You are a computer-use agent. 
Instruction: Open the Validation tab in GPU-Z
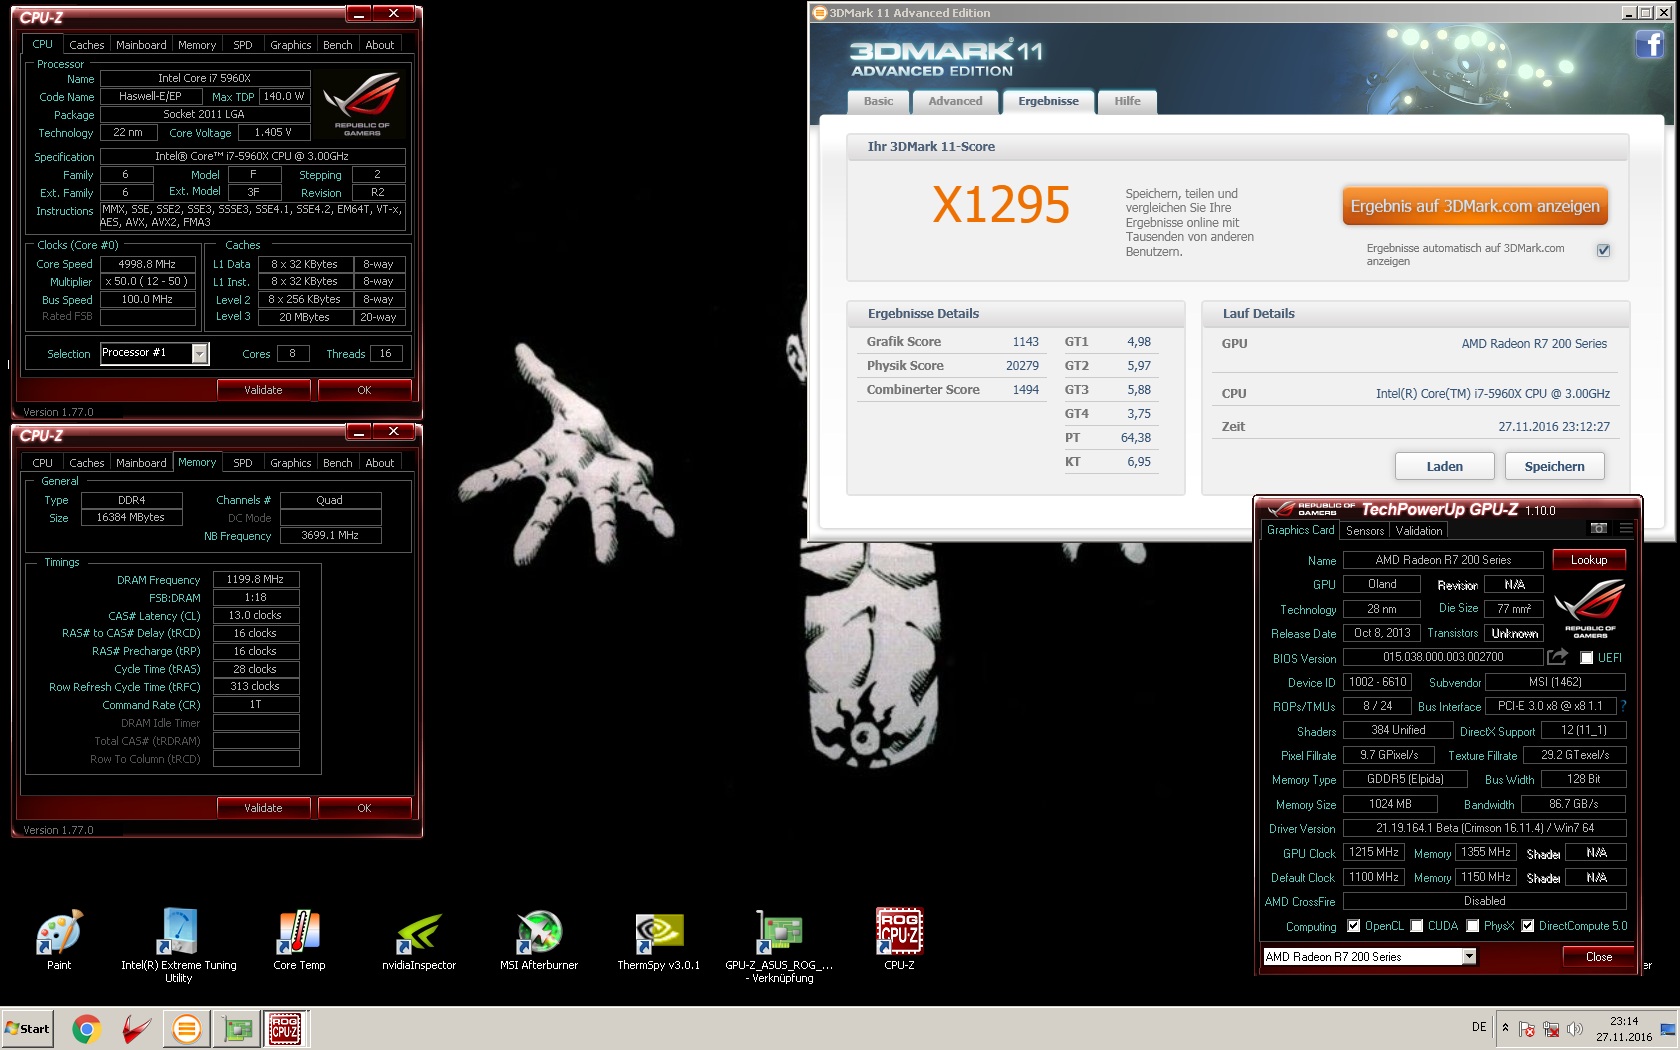click(1418, 531)
